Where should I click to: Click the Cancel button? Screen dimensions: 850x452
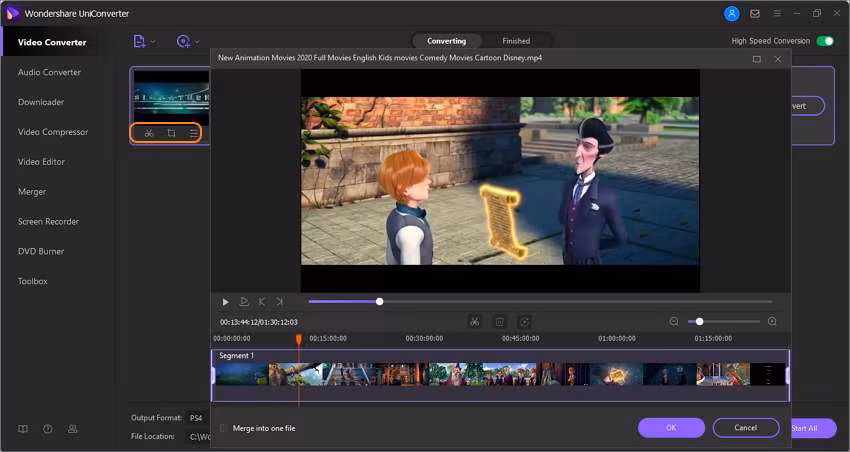pyautogui.click(x=746, y=428)
